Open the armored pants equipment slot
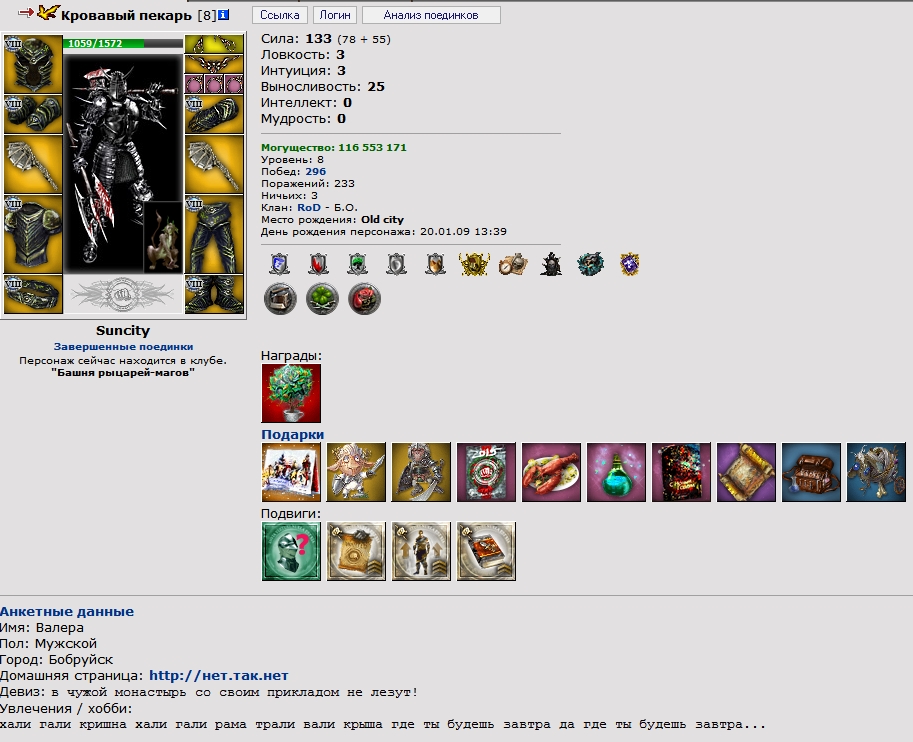This screenshot has height=742, width=913. point(214,235)
